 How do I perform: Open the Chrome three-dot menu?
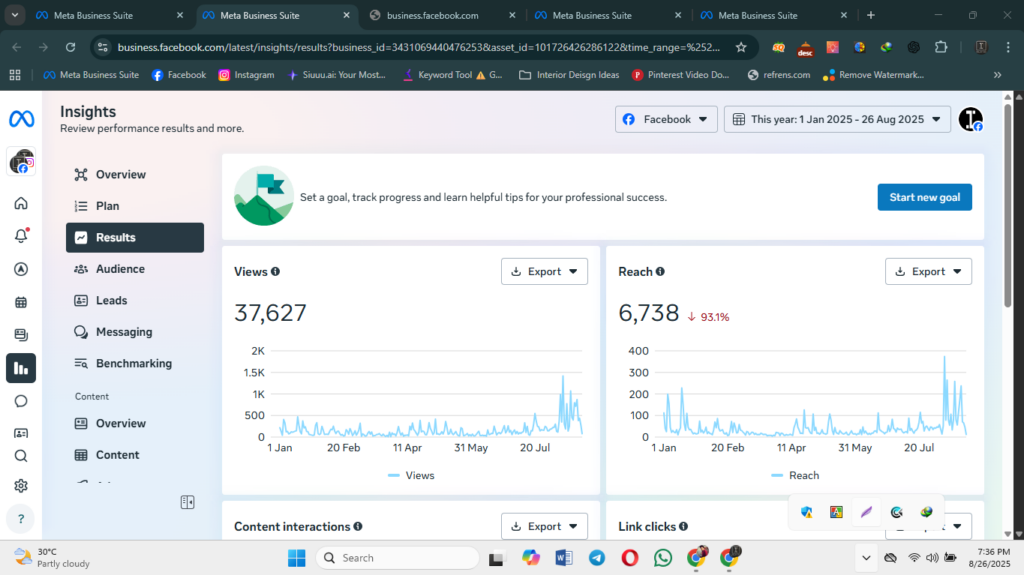[x=1008, y=47]
